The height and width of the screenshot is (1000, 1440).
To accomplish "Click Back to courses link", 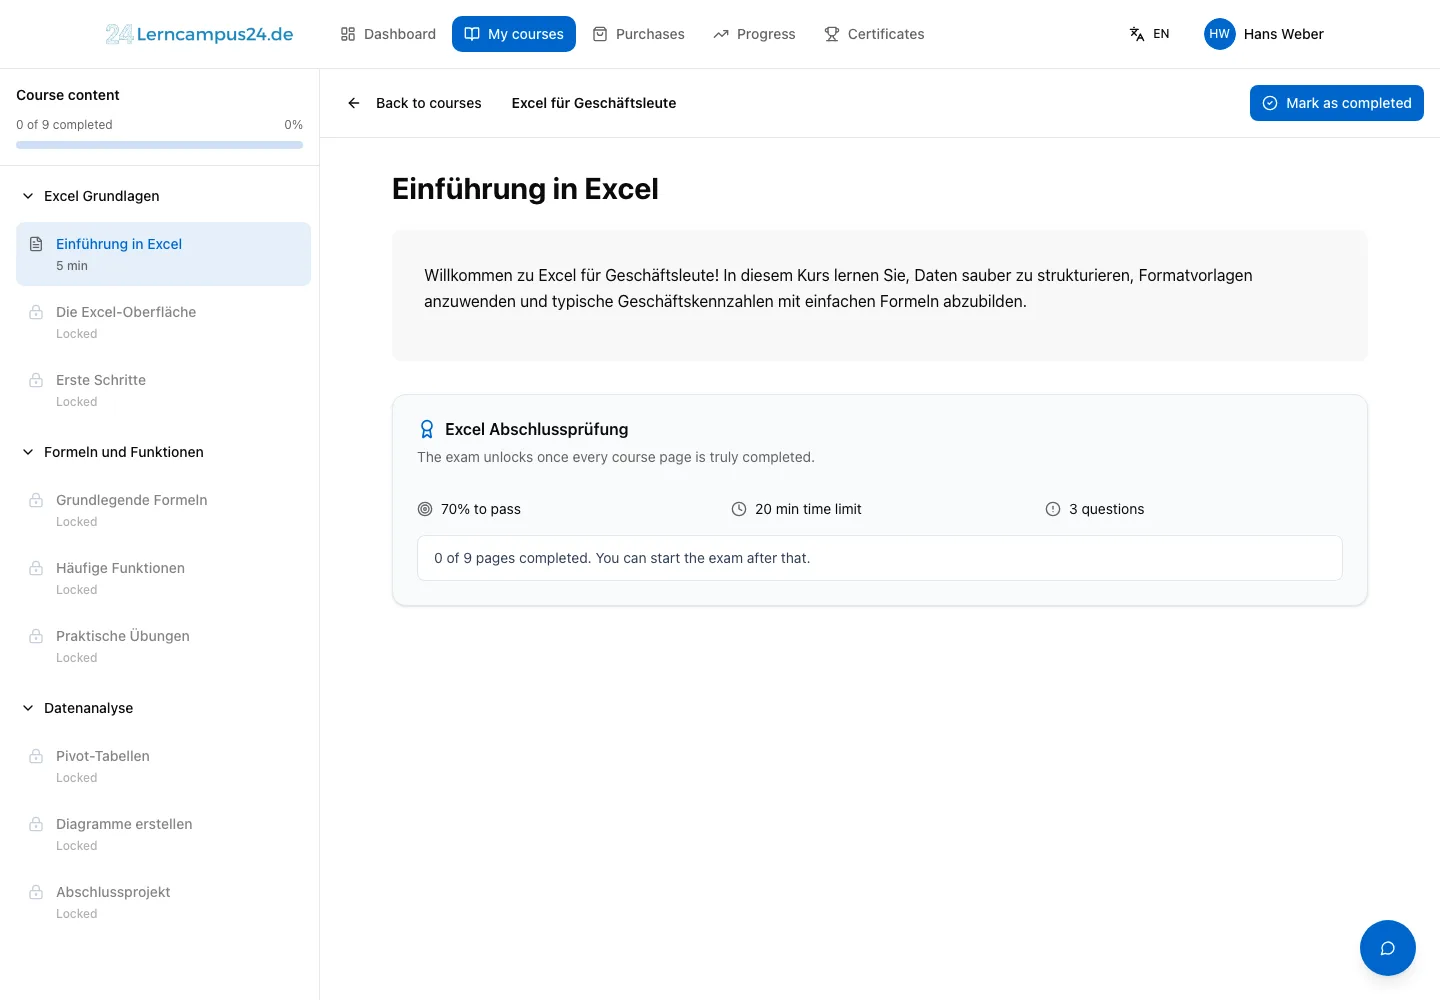I will pos(414,103).
